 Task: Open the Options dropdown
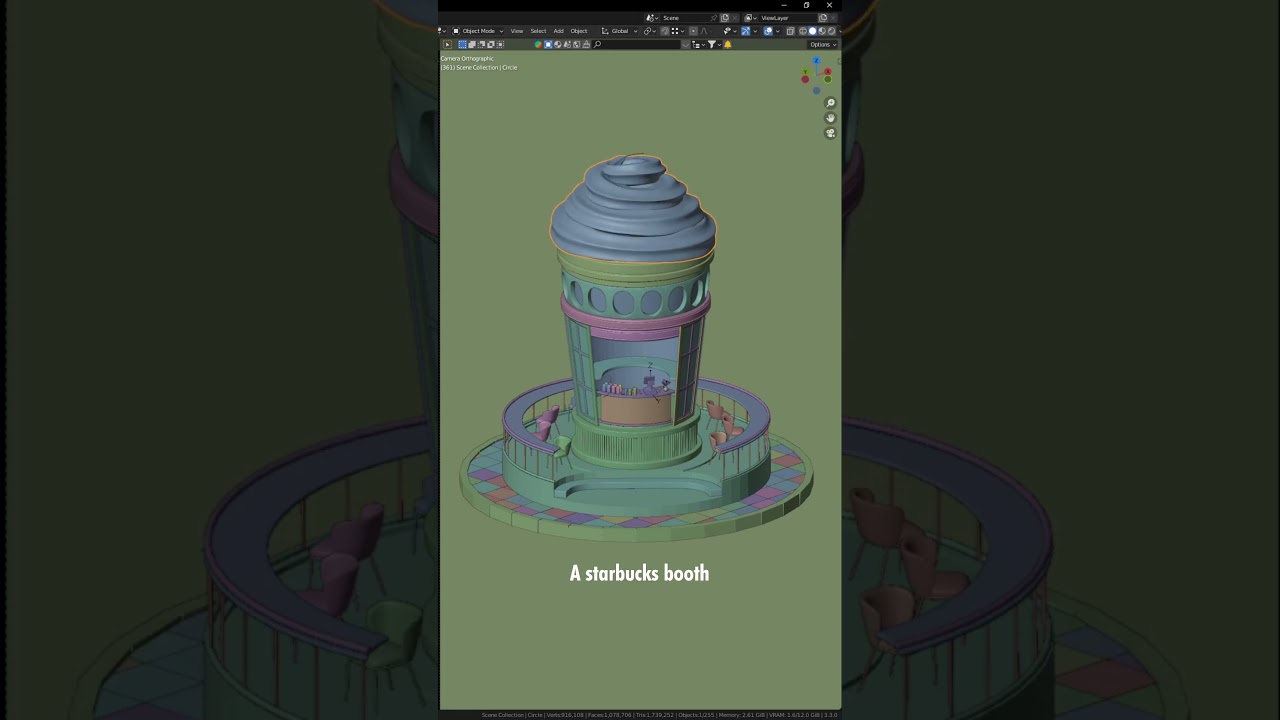point(822,44)
